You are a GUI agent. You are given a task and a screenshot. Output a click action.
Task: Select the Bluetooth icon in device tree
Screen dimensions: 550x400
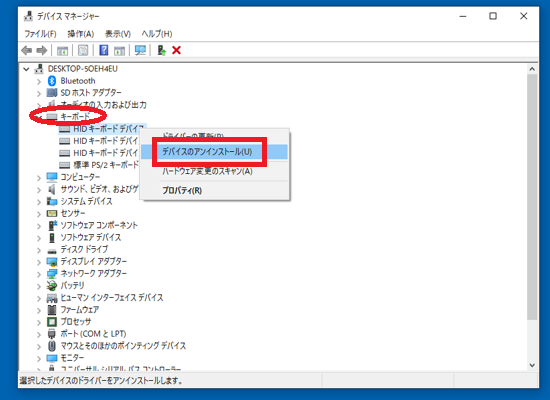tap(52, 81)
